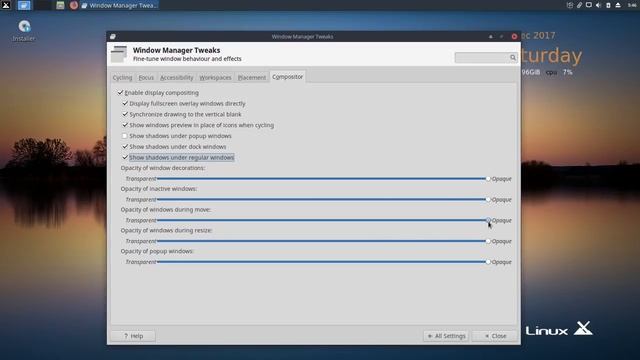Viewport: 640px width, 360px height.
Task: Click the windows during resize opacity slider handle
Action: tap(488, 241)
